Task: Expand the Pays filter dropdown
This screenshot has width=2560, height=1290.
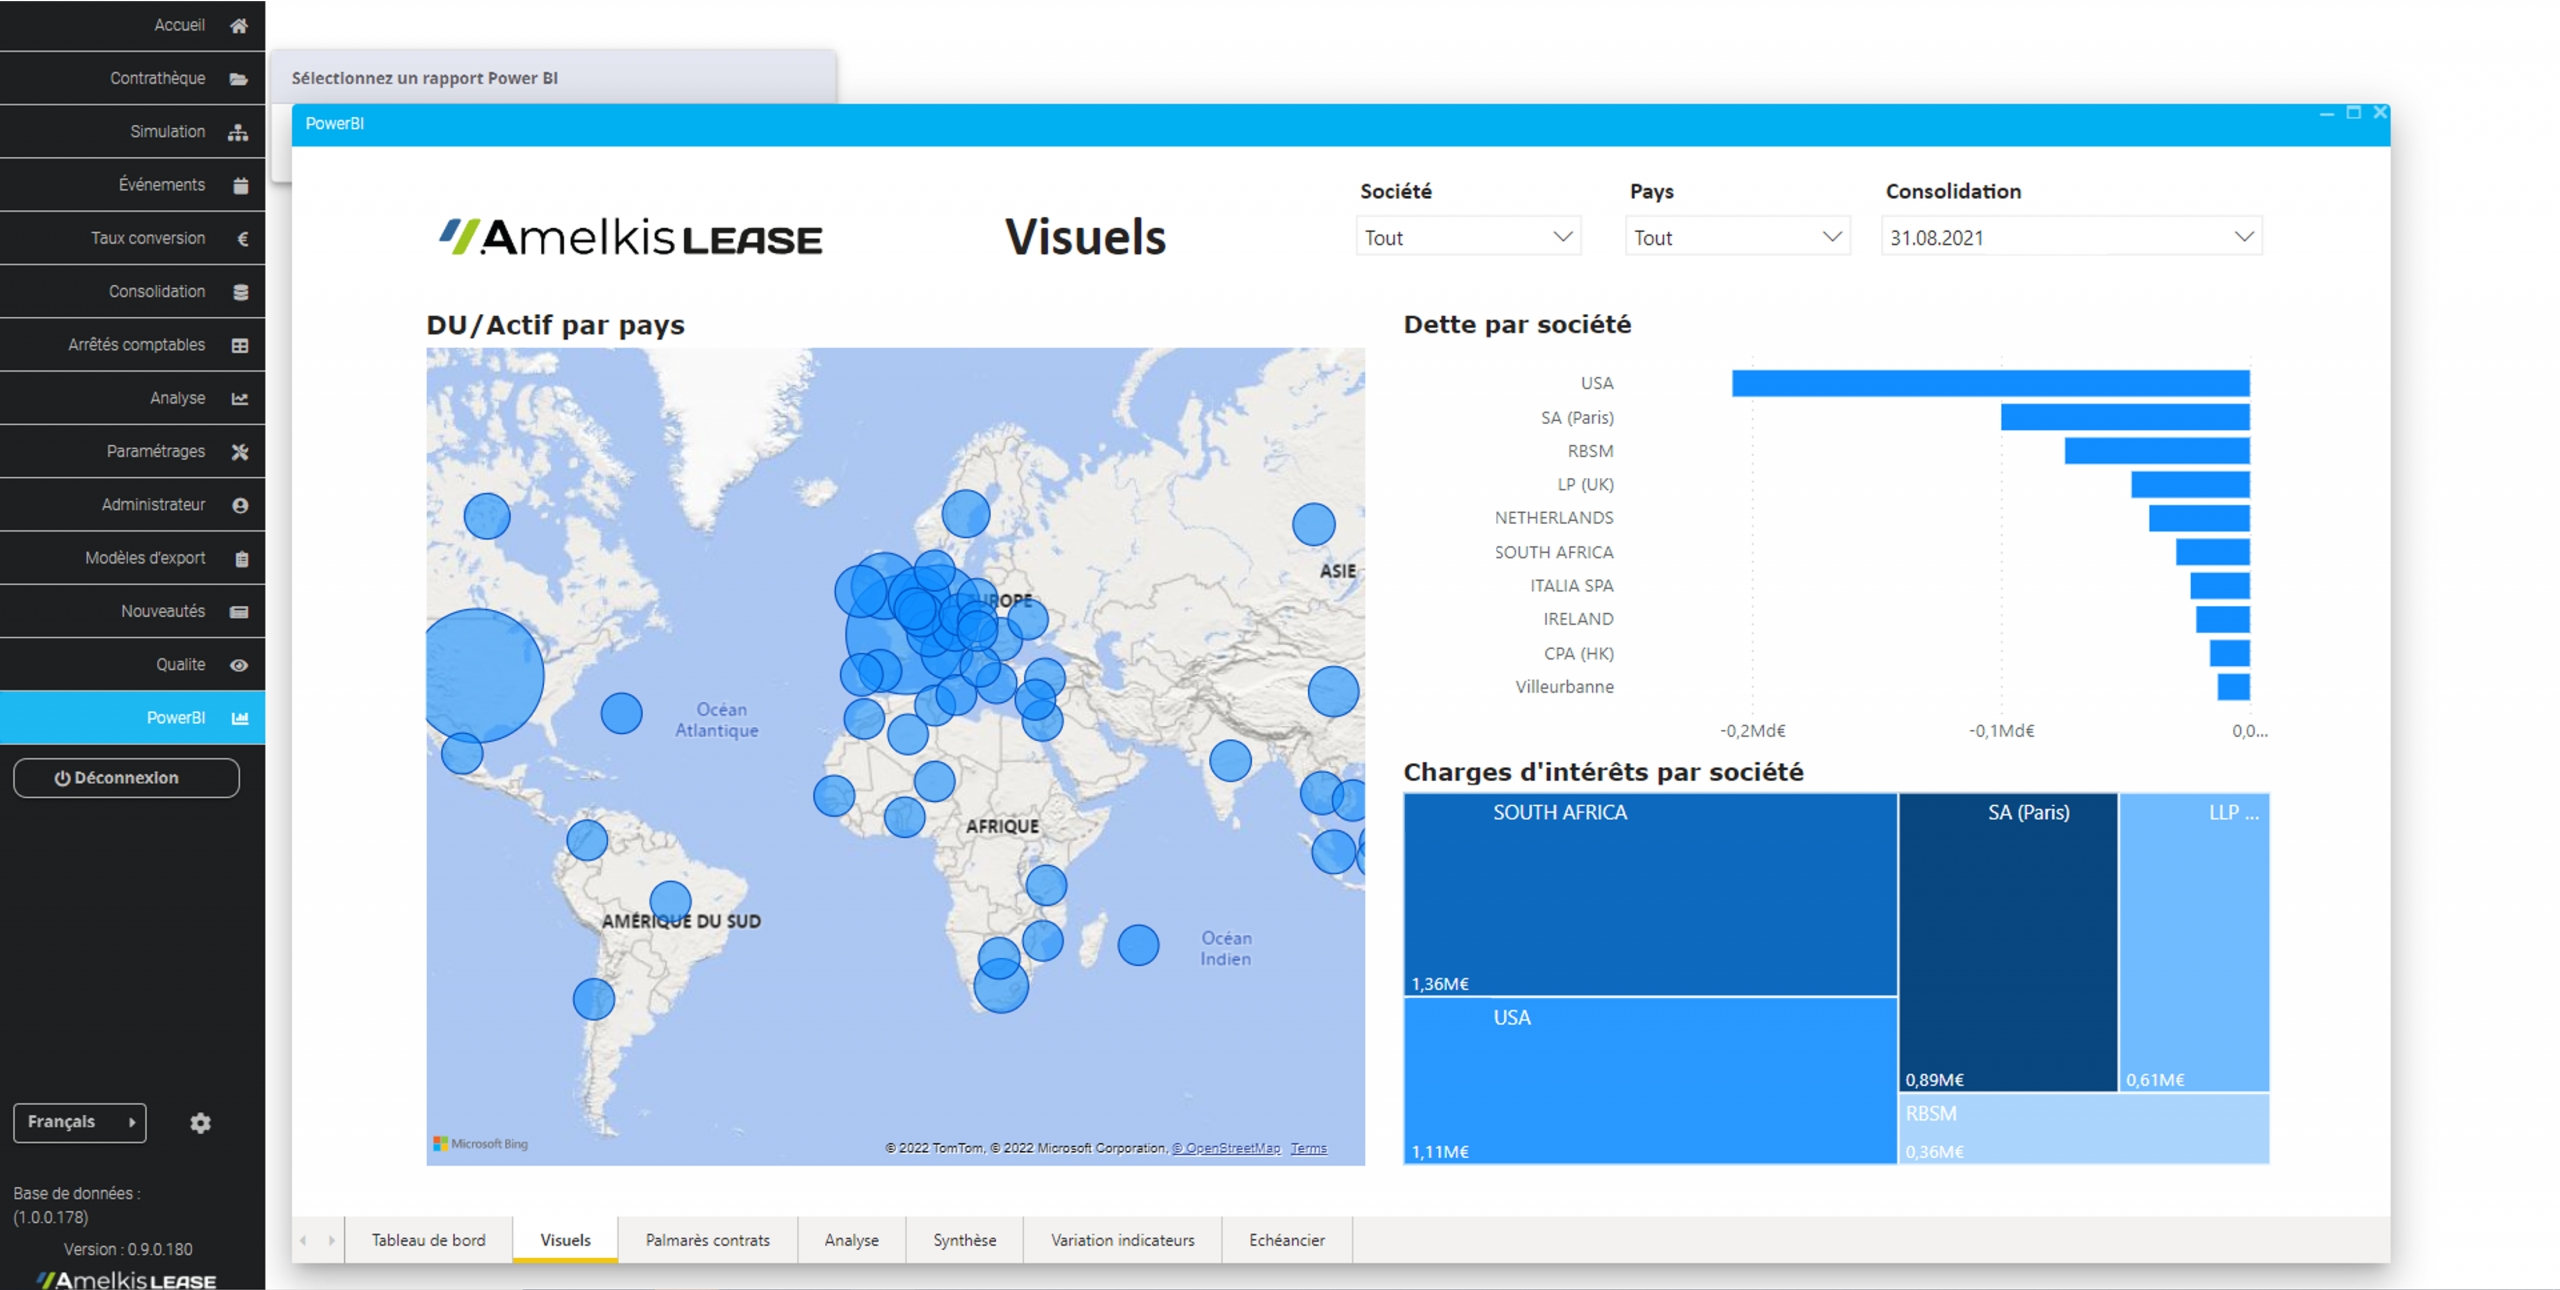Action: pos(1831,237)
